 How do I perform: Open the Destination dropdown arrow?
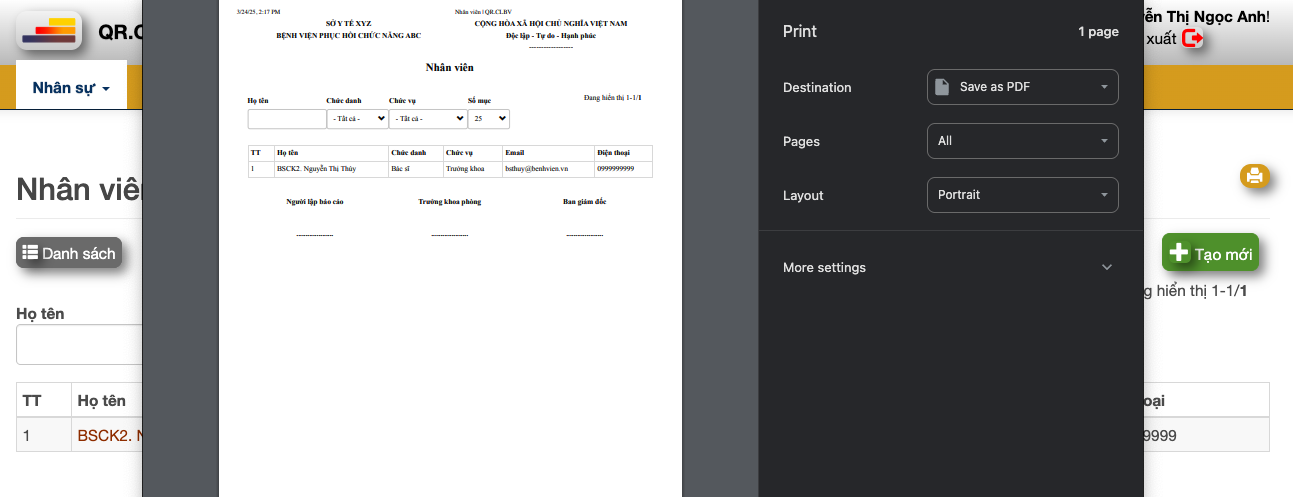coord(1104,87)
